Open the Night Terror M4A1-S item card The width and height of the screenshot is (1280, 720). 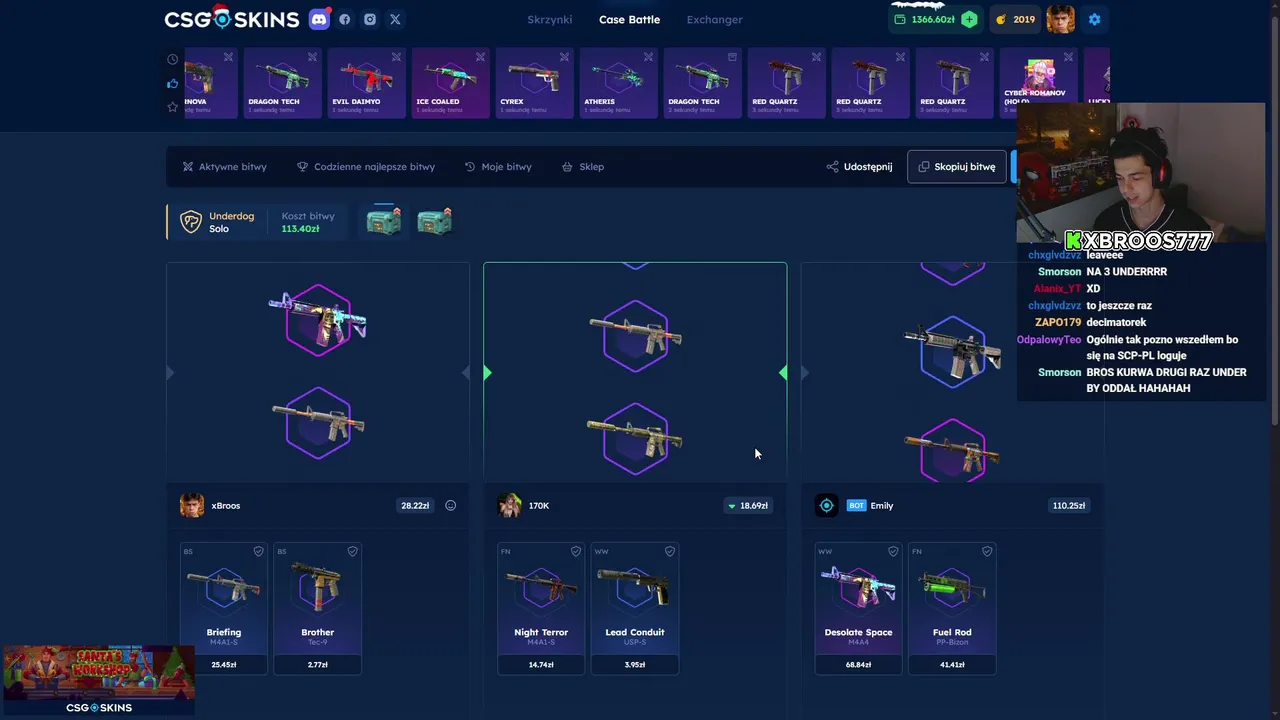[541, 608]
